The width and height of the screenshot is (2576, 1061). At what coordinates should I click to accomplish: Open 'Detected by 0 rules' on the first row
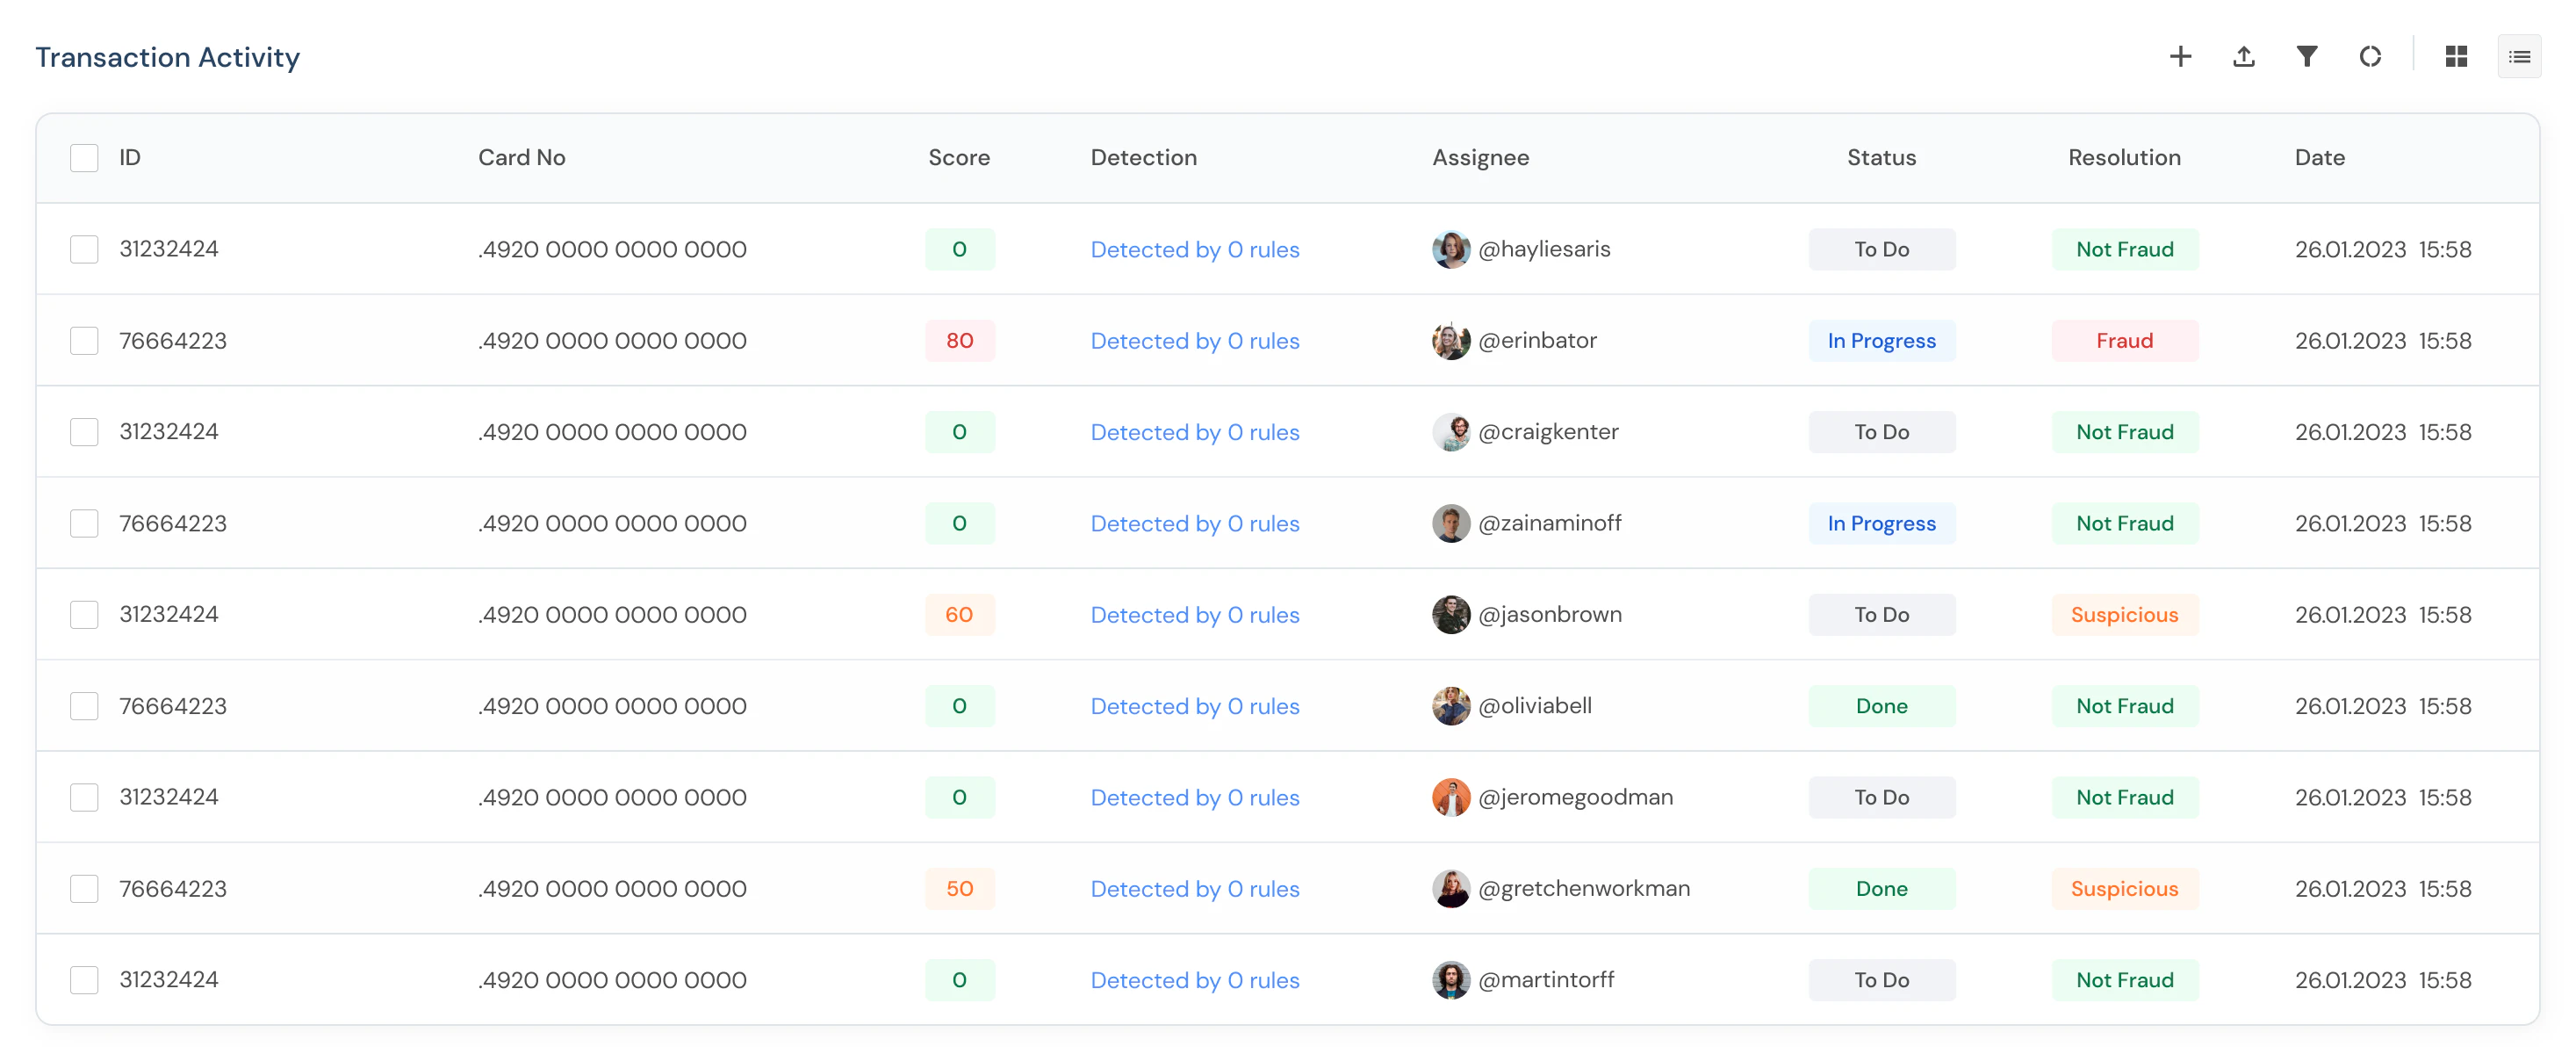tap(1194, 249)
